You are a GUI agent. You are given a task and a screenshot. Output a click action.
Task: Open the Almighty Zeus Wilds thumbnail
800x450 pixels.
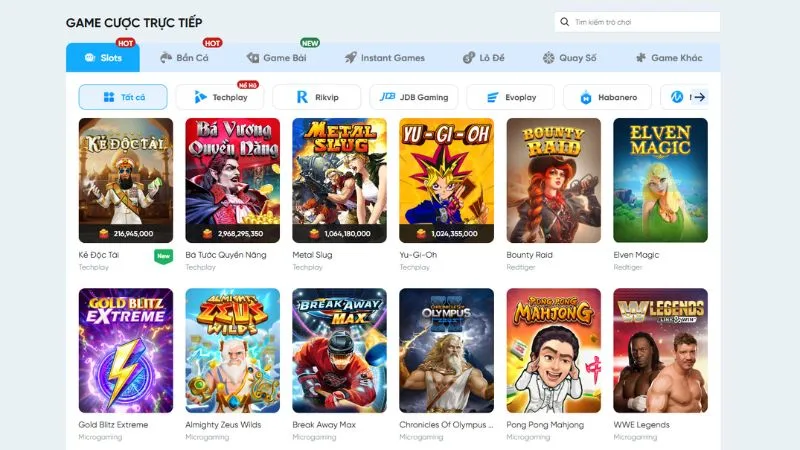[x=233, y=351]
